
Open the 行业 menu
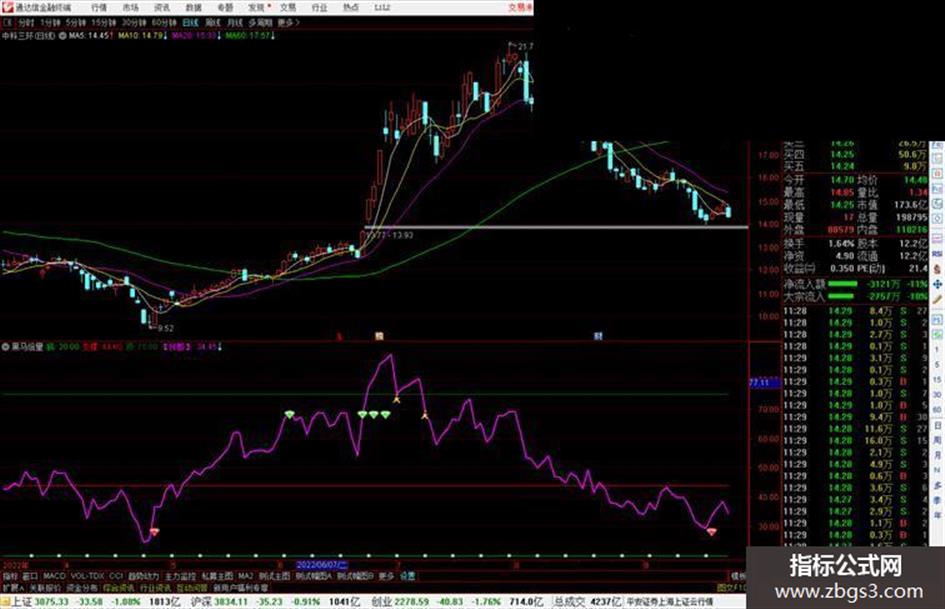[319, 7]
